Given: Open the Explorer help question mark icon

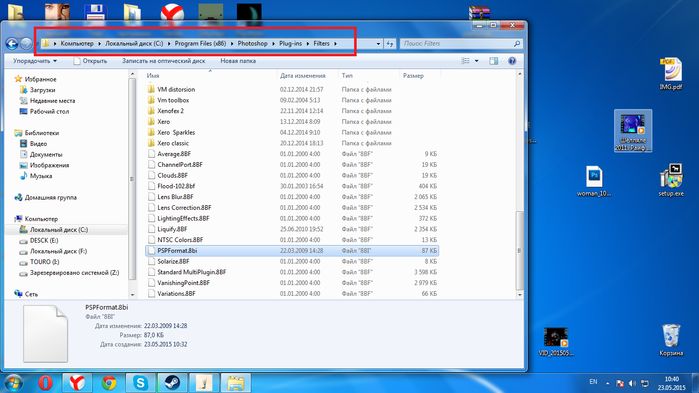Looking at the screenshot, I should click(x=512, y=61).
